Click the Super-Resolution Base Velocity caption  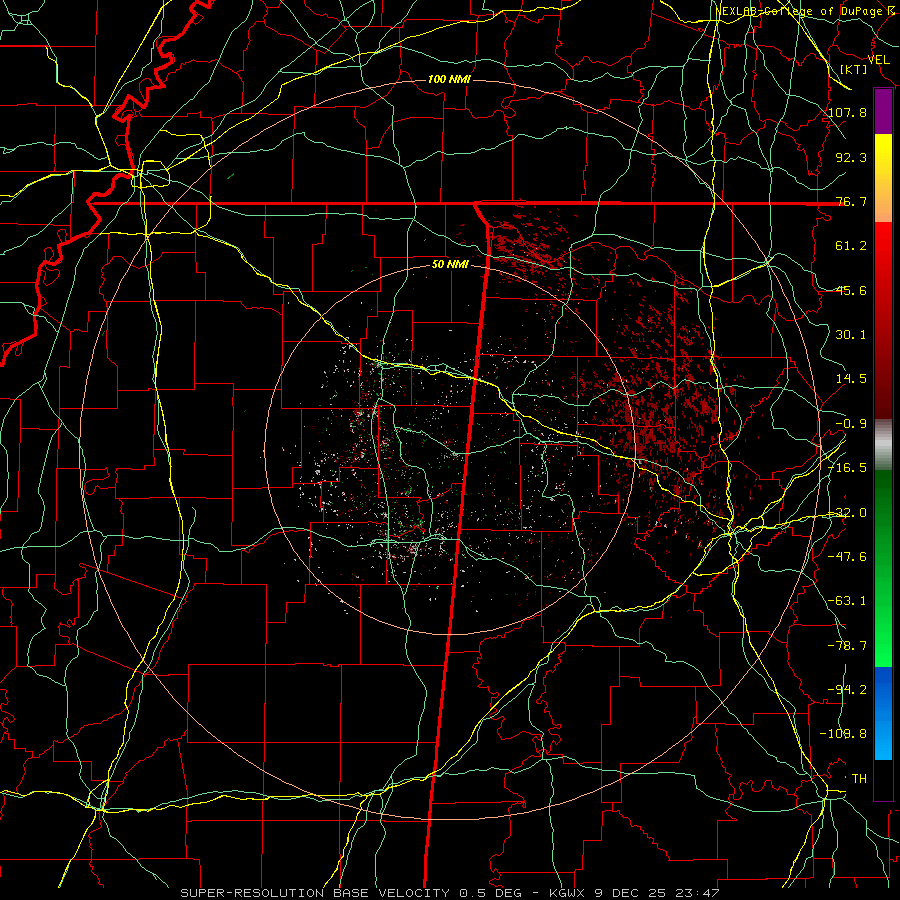point(449,893)
